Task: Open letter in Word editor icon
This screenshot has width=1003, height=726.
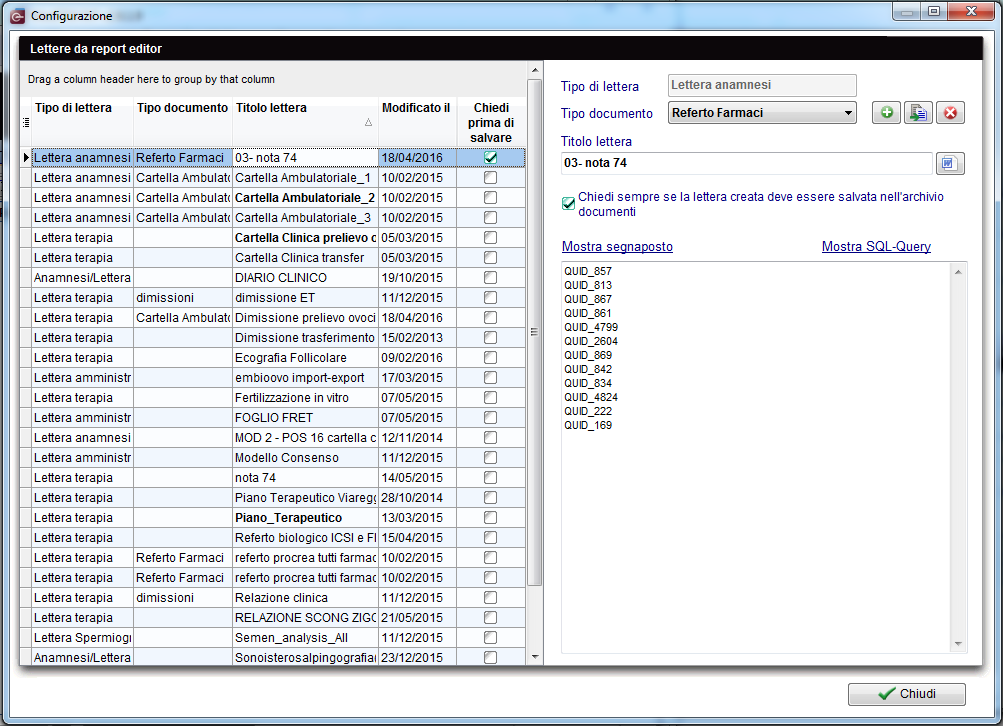Action: 949,163
